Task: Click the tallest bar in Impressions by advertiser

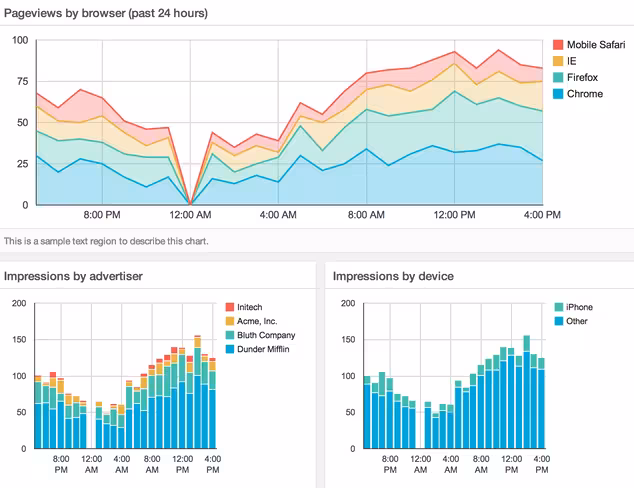Action: tap(197, 392)
